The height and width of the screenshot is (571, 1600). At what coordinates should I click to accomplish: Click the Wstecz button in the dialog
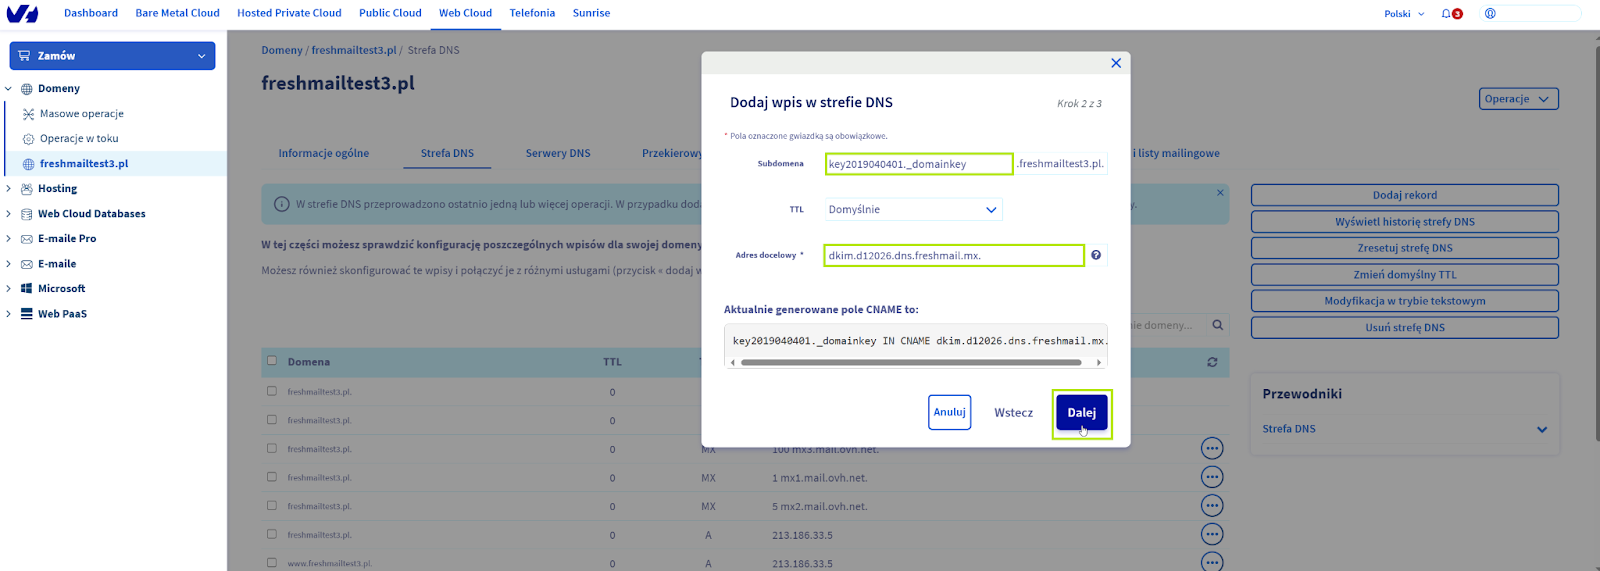click(x=1013, y=412)
